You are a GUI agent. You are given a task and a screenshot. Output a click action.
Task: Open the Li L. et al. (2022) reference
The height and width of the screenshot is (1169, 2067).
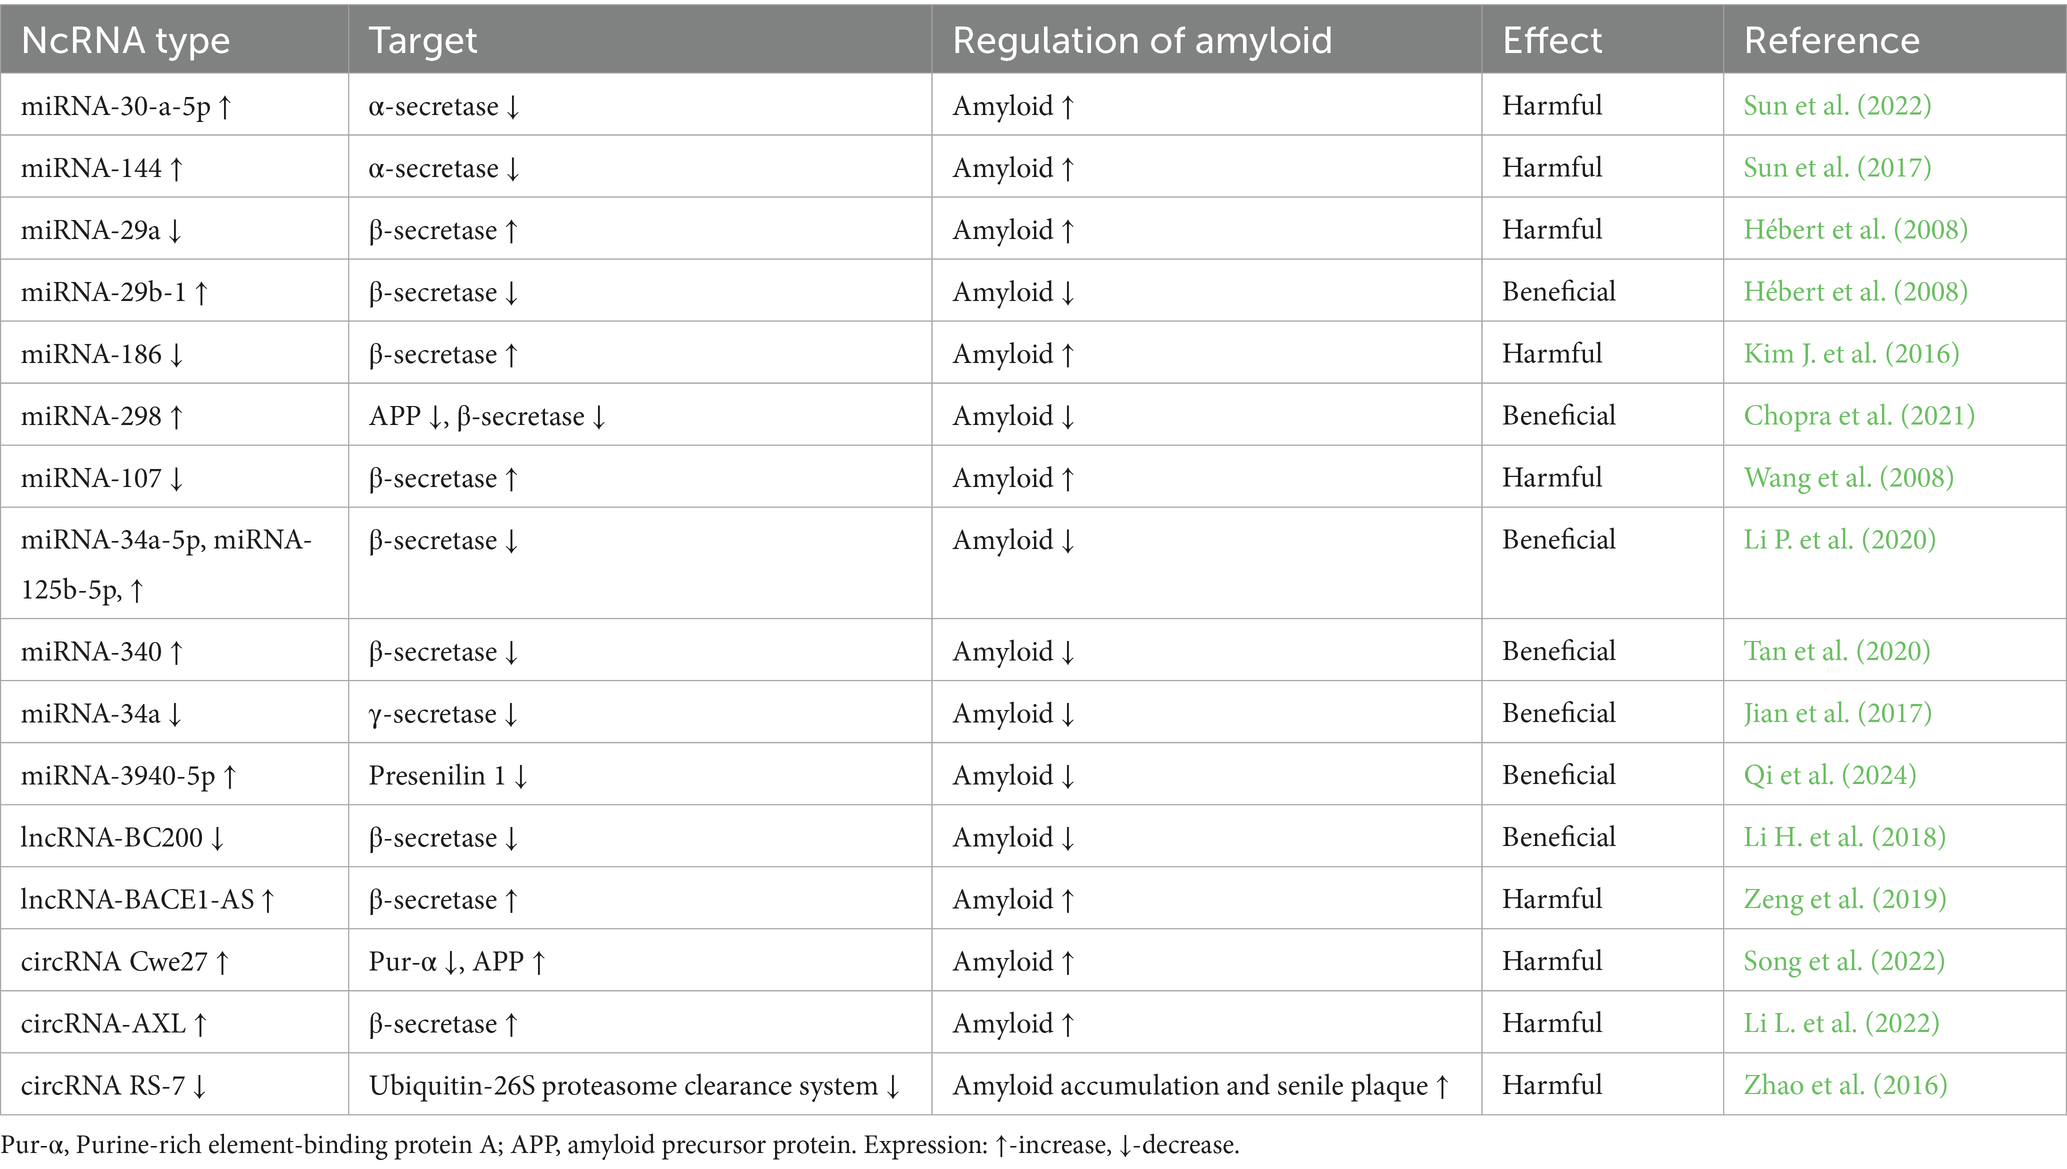click(x=1841, y=1024)
